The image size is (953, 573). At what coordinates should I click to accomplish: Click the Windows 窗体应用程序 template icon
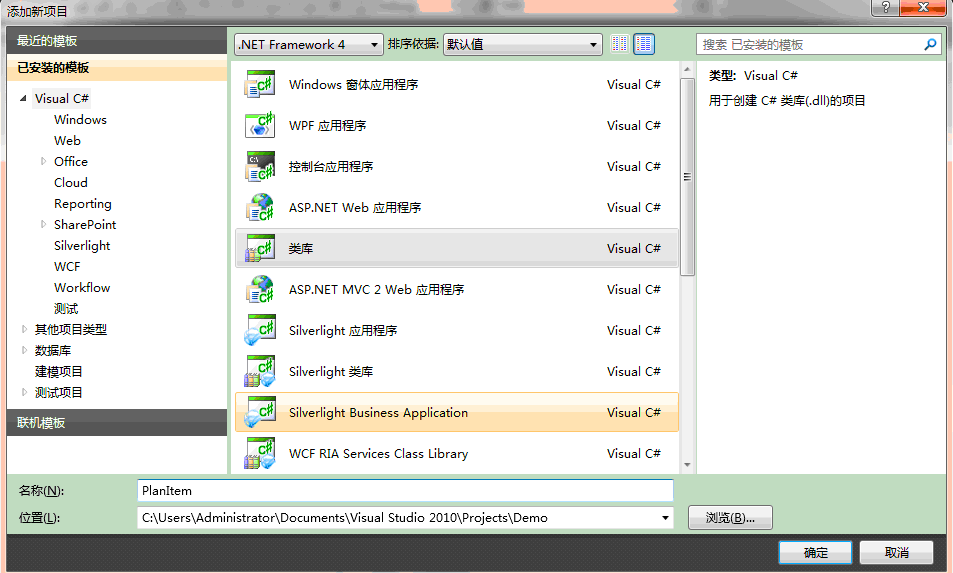pos(260,84)
